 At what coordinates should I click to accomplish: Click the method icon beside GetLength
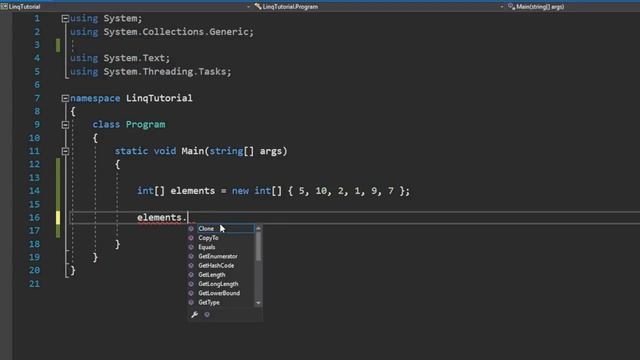pyautogui.click(x=191, y=275)
